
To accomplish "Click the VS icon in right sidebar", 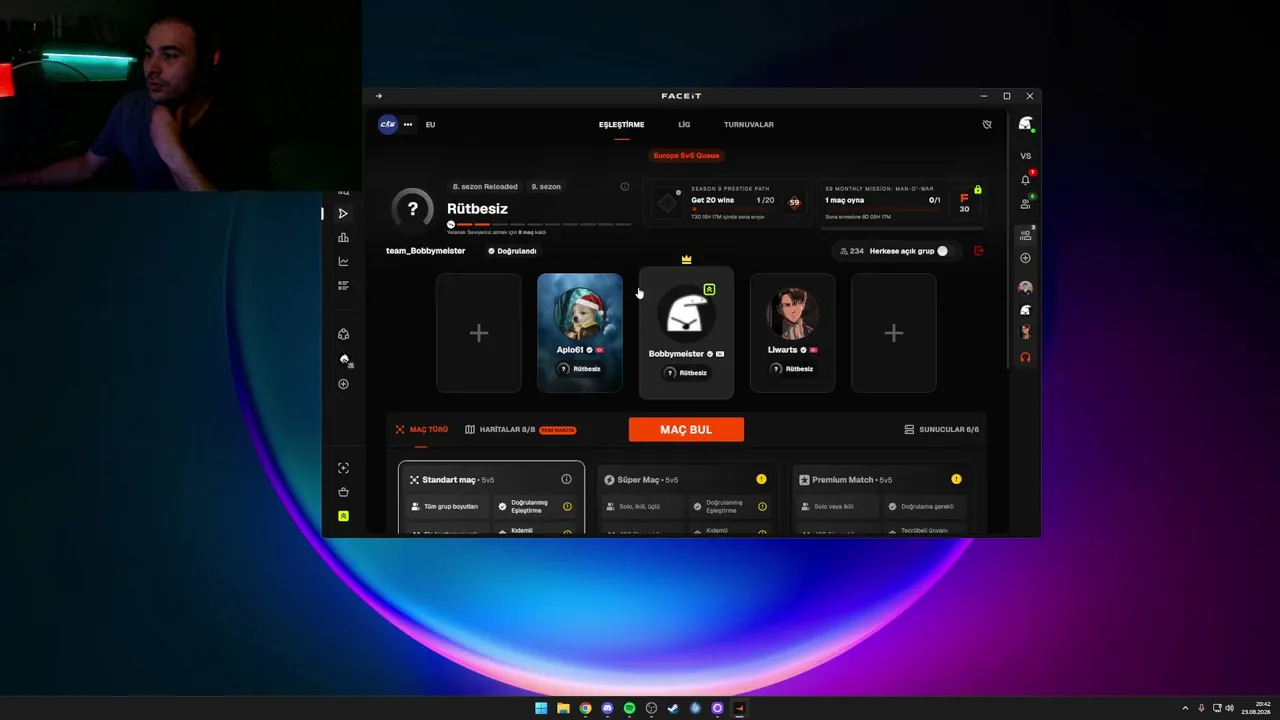I will [x=1025, y=156].
